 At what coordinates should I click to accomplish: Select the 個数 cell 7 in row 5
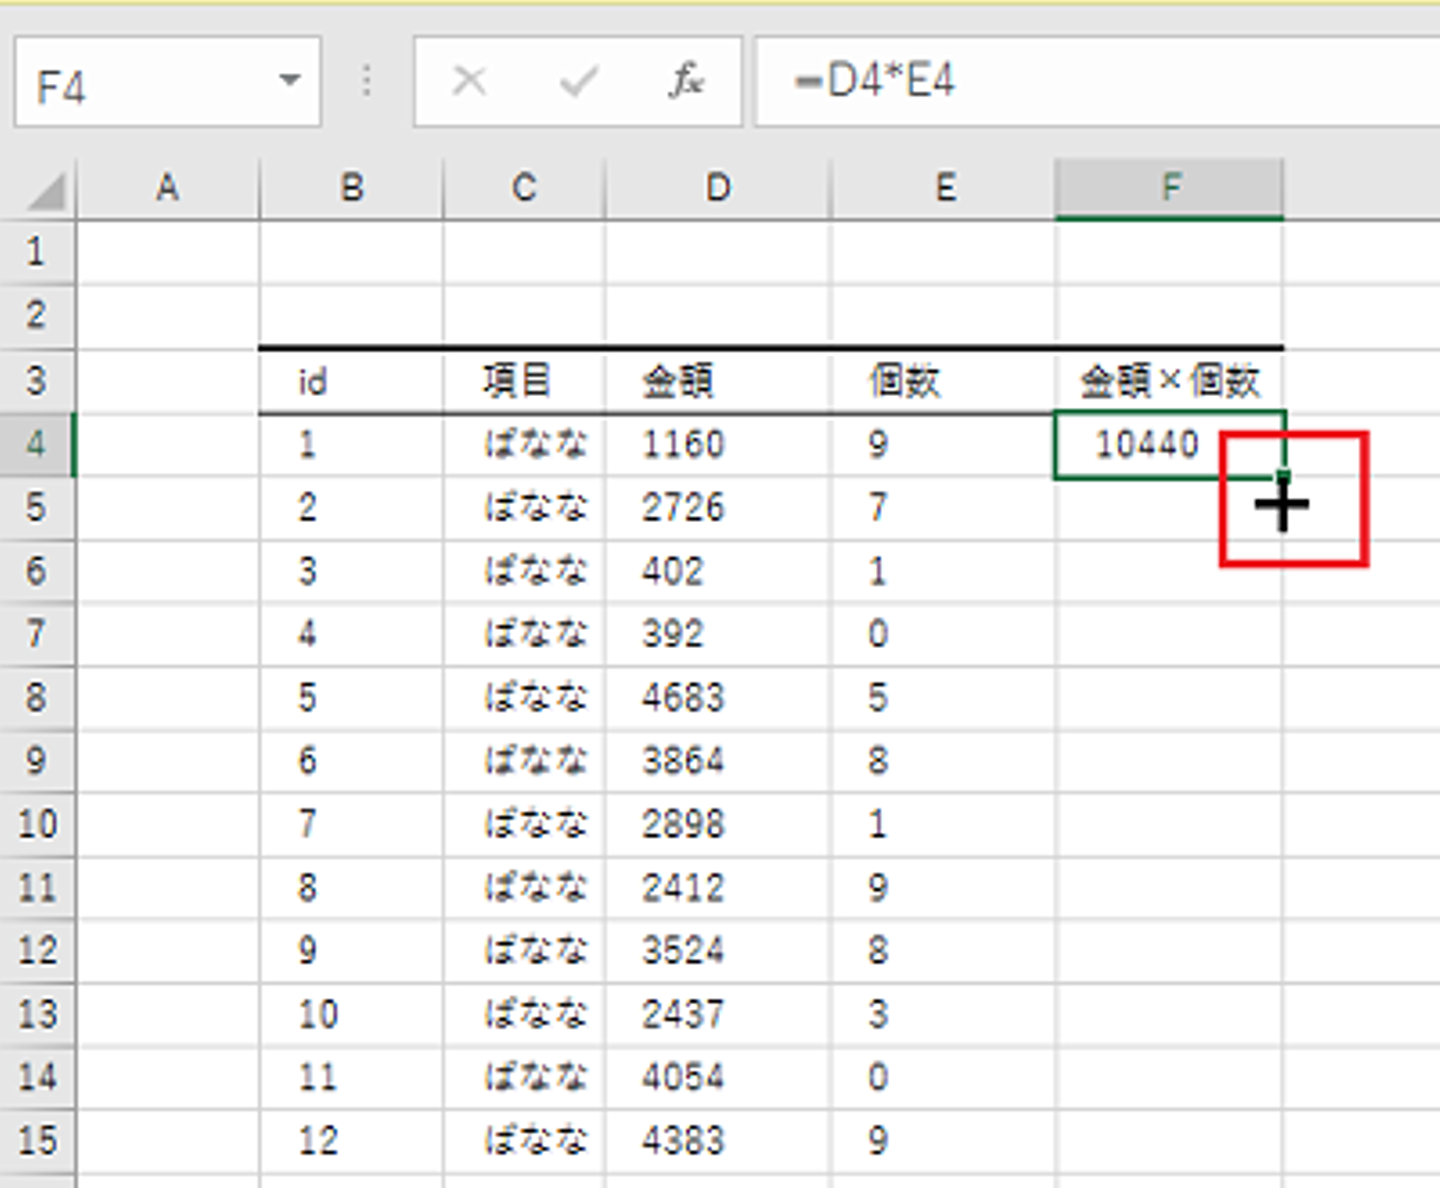click(943, 507)
